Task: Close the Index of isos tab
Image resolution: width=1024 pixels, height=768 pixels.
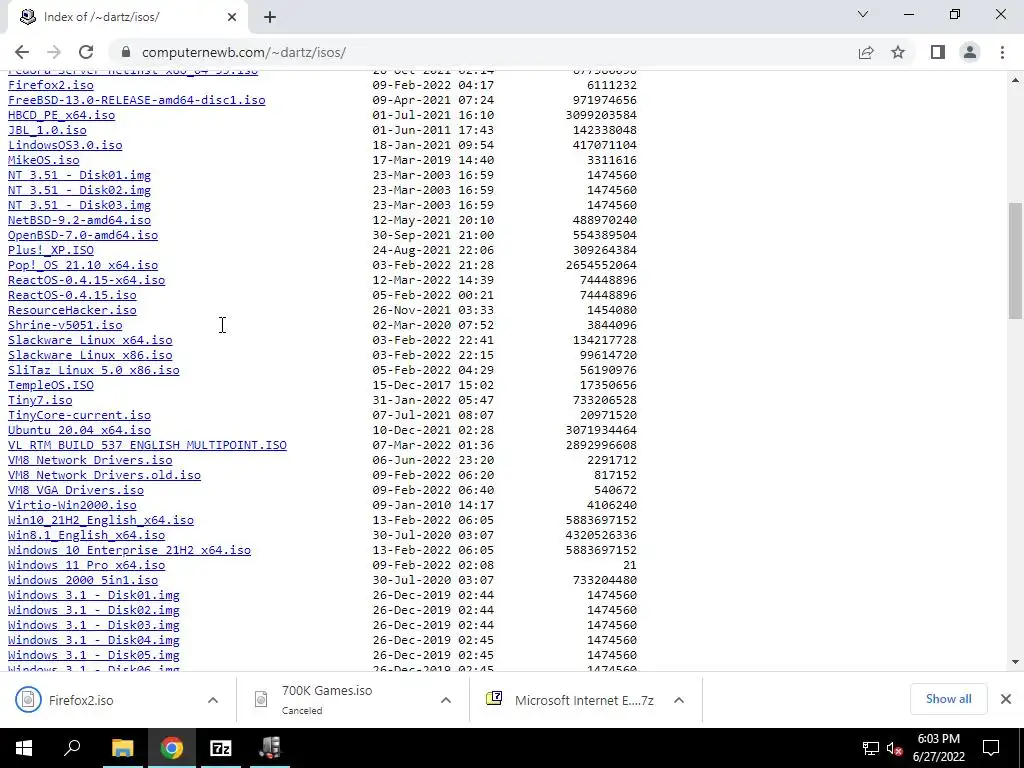Action: (x=232, y=17)
